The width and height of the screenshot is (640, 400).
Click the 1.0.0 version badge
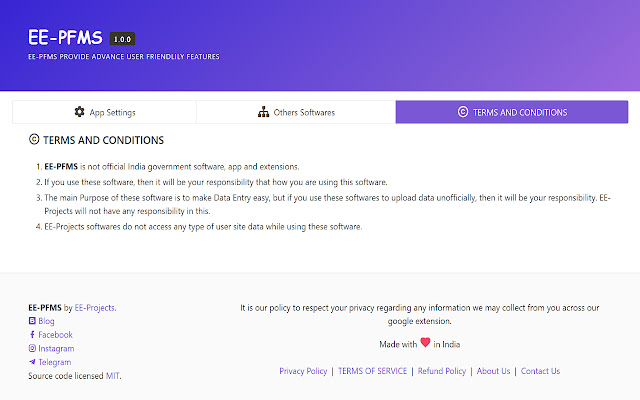click(x=123, y=39)
